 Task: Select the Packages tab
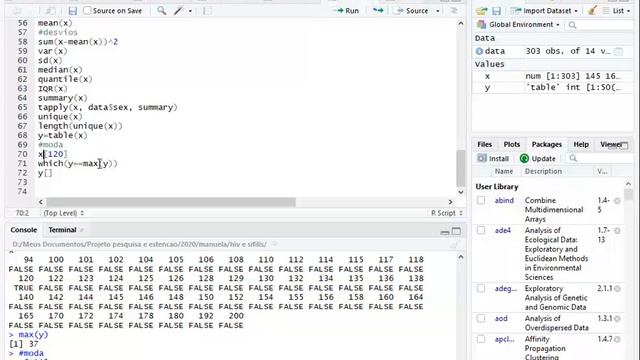click(547, 144)
